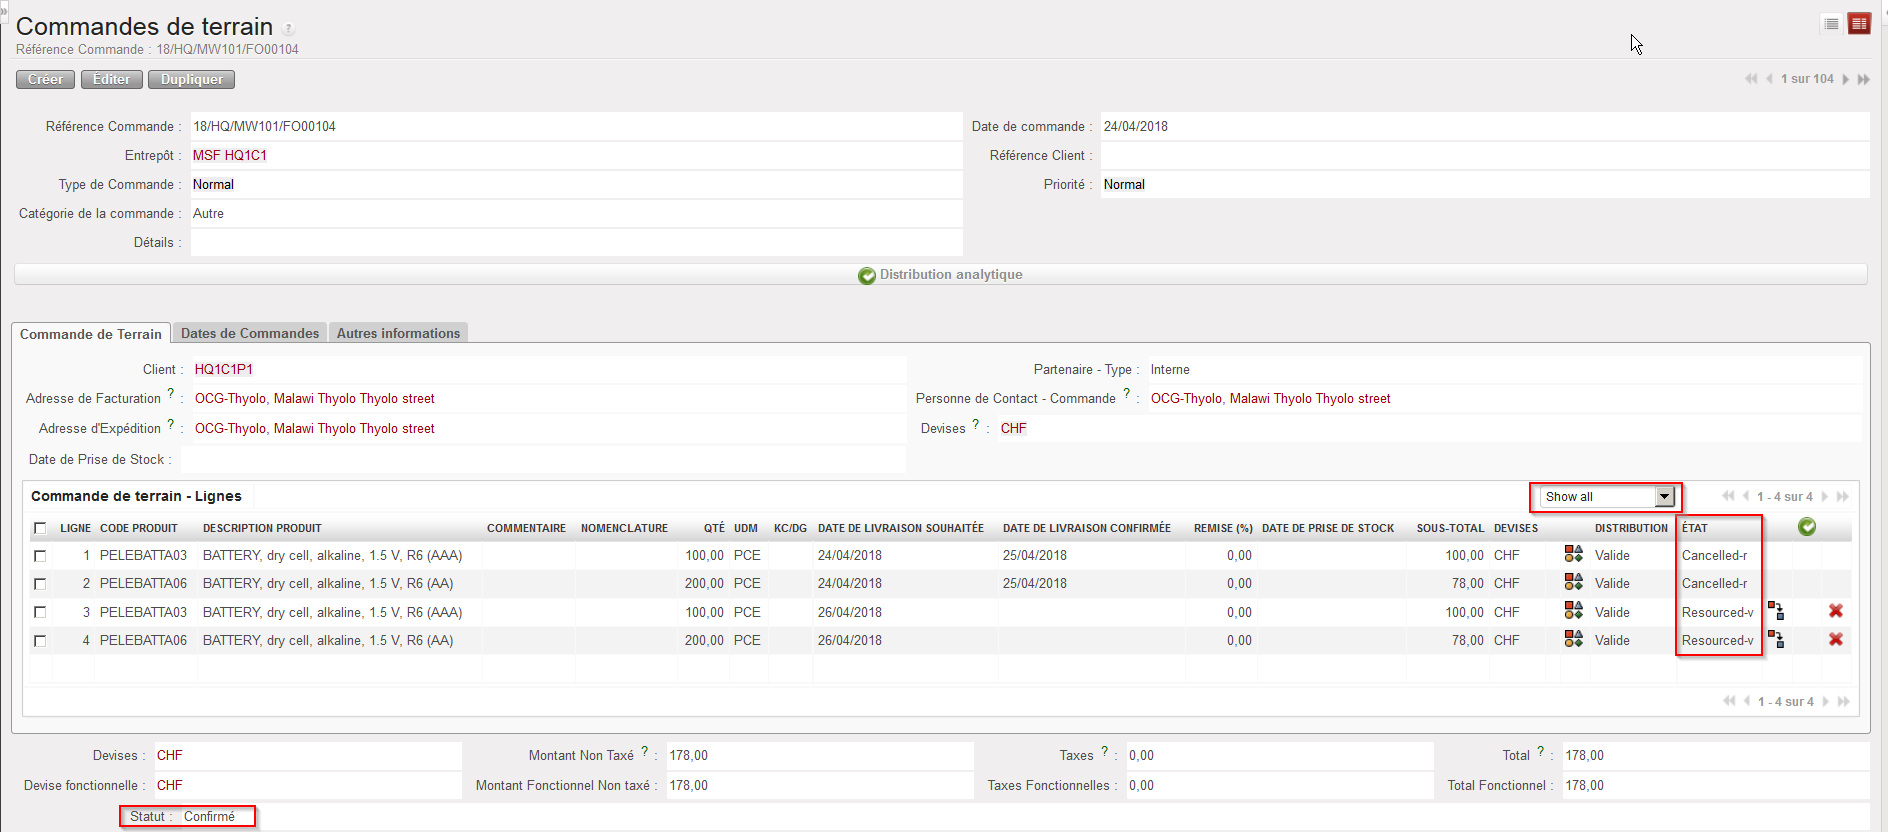
Task: Go to next record arrow
Action: pos(1846,79)
